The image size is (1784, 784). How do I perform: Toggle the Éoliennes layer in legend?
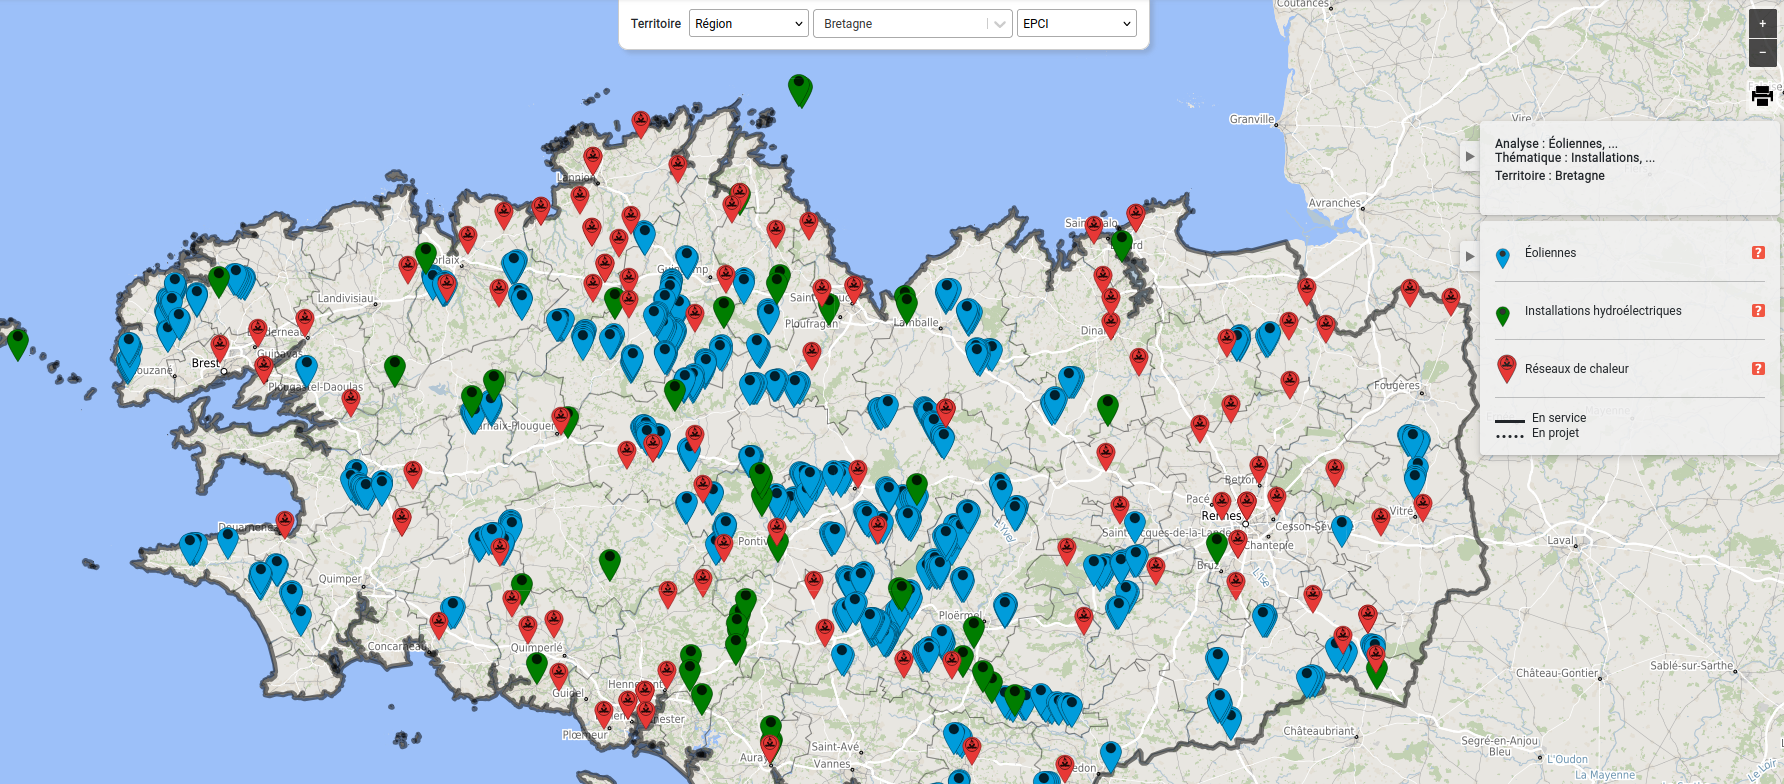1550,253
